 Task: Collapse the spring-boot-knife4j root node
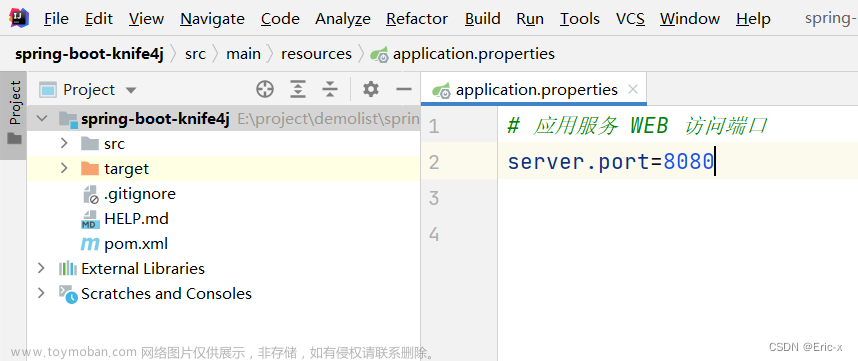(x=42, y=118)
